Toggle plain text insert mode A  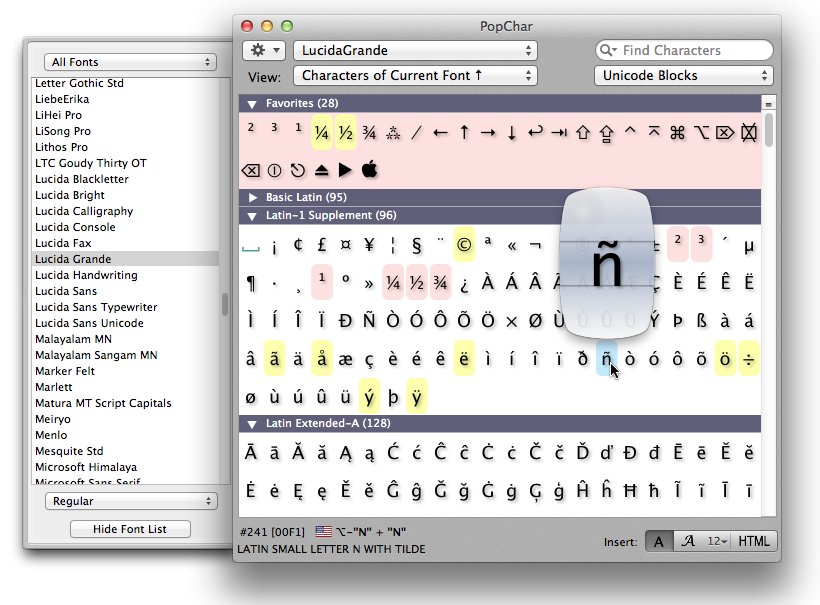point(659,541)
